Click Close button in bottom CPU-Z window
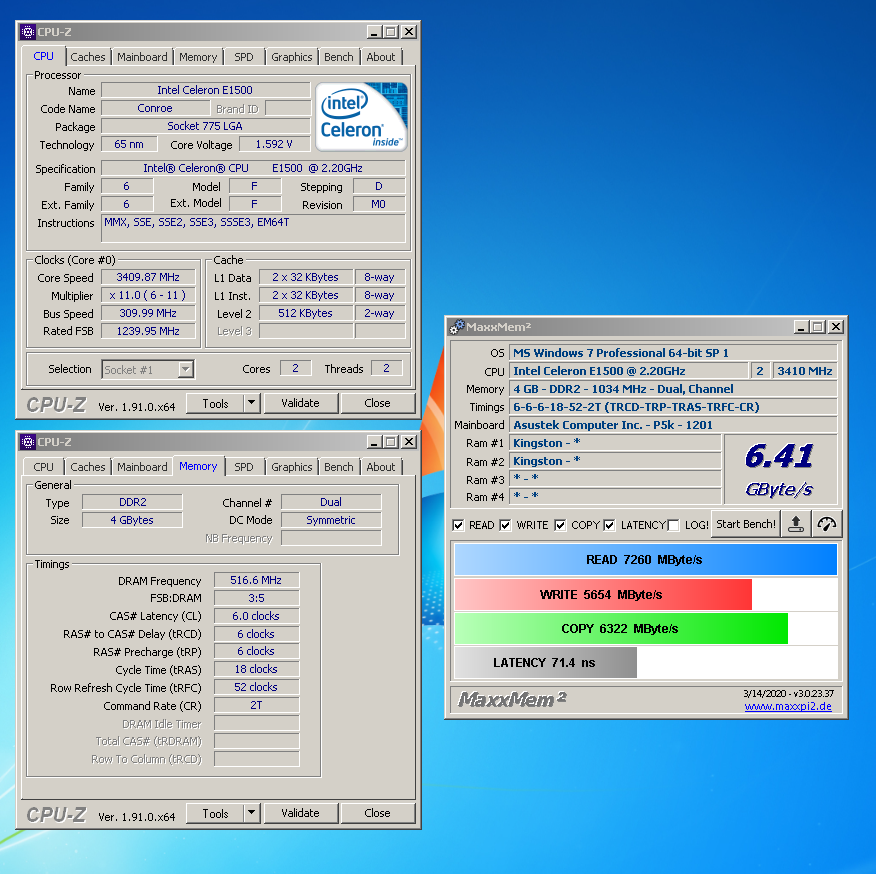876x874 pixels. pos(377,813)
